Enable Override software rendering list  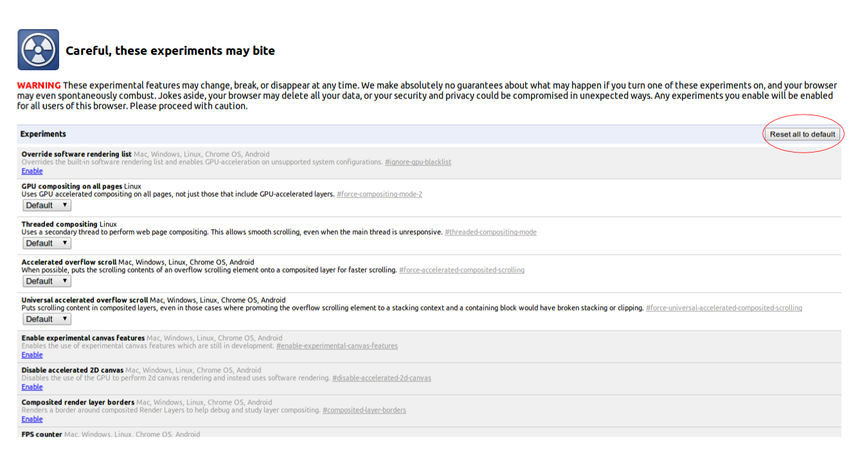(32, 171)
